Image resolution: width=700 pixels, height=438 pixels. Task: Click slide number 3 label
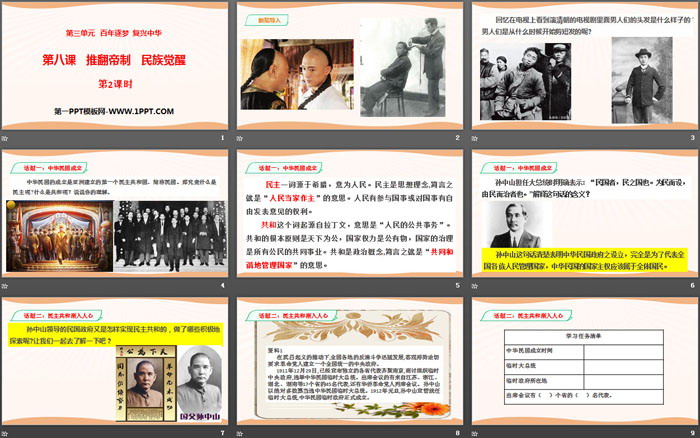coord(692,138)
